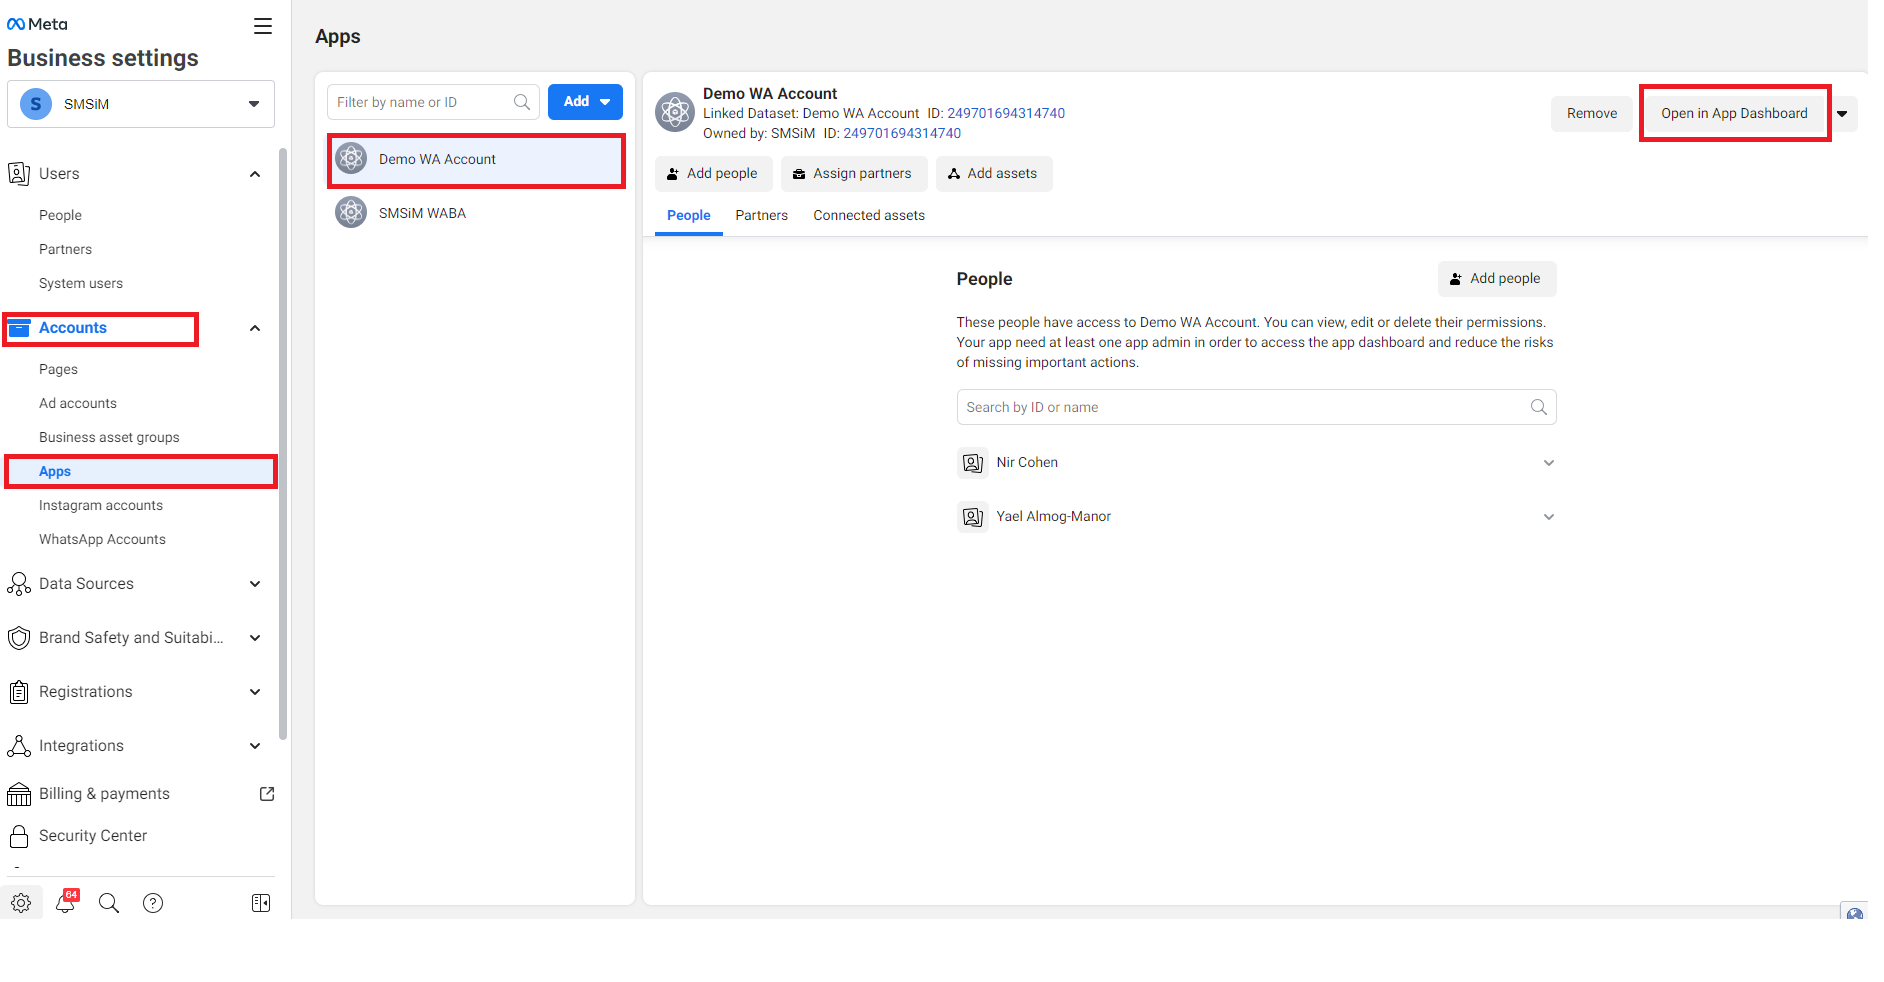Open notifications bell with 64 badge
Screen dimensions: 1884x982
click(x=66, y=902)
